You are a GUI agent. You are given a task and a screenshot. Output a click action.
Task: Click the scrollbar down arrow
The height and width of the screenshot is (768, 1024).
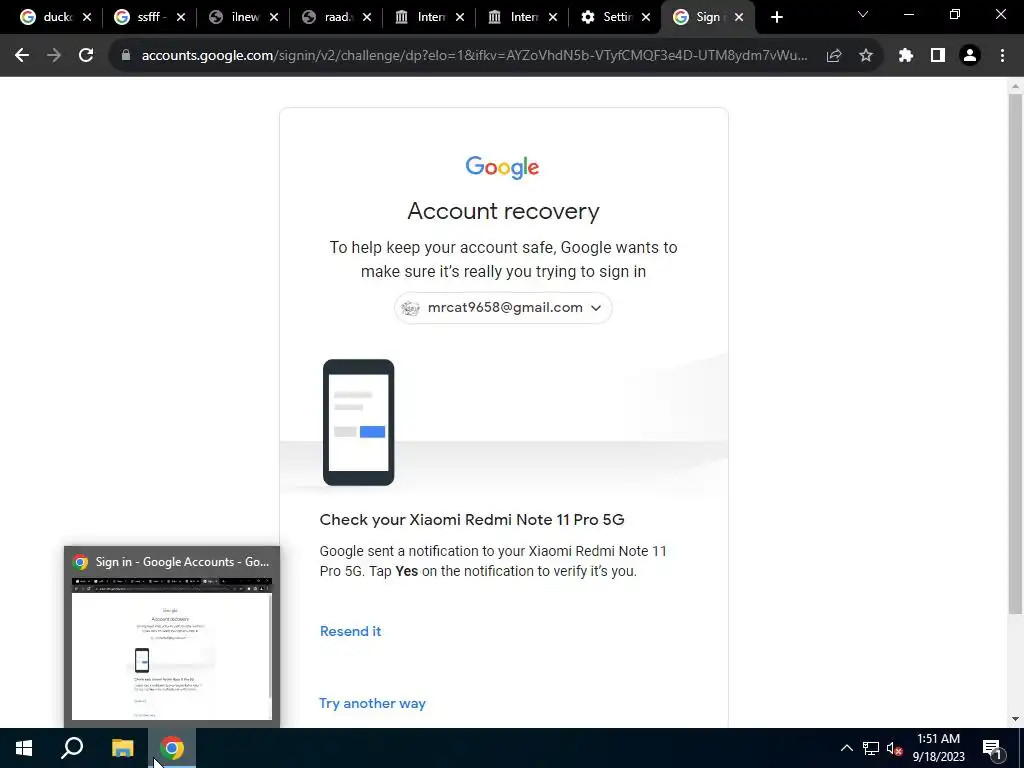(x=1015, y=719)
